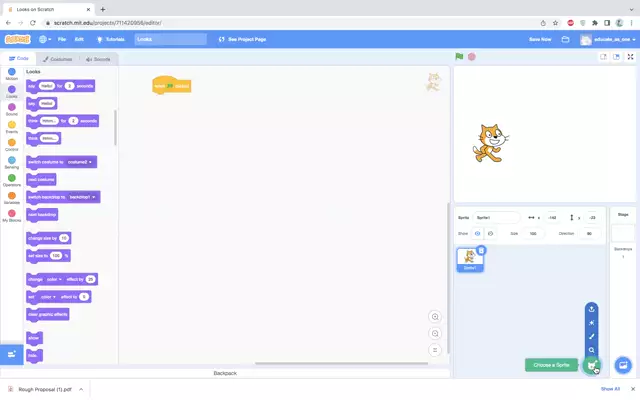Open the File menu
This screenshot has height=400, width=640.
click(x=62, y=39)
